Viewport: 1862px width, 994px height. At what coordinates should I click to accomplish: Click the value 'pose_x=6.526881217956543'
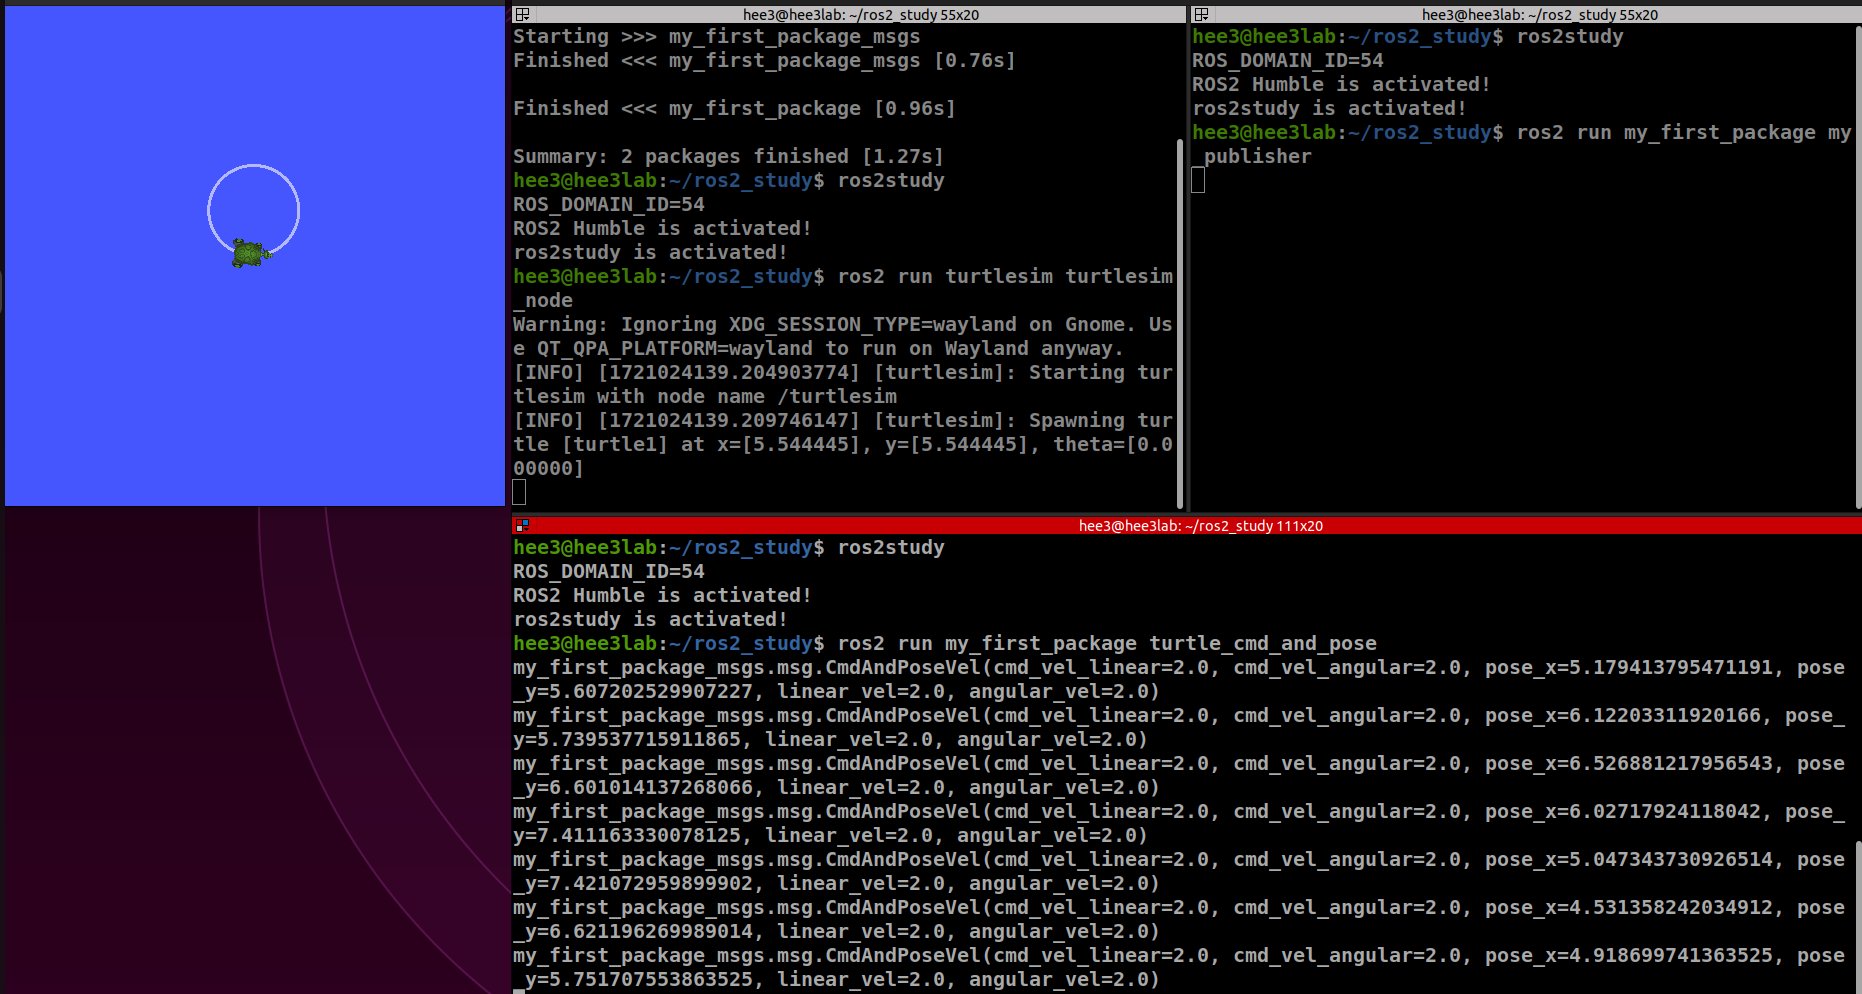(1629, 763)
